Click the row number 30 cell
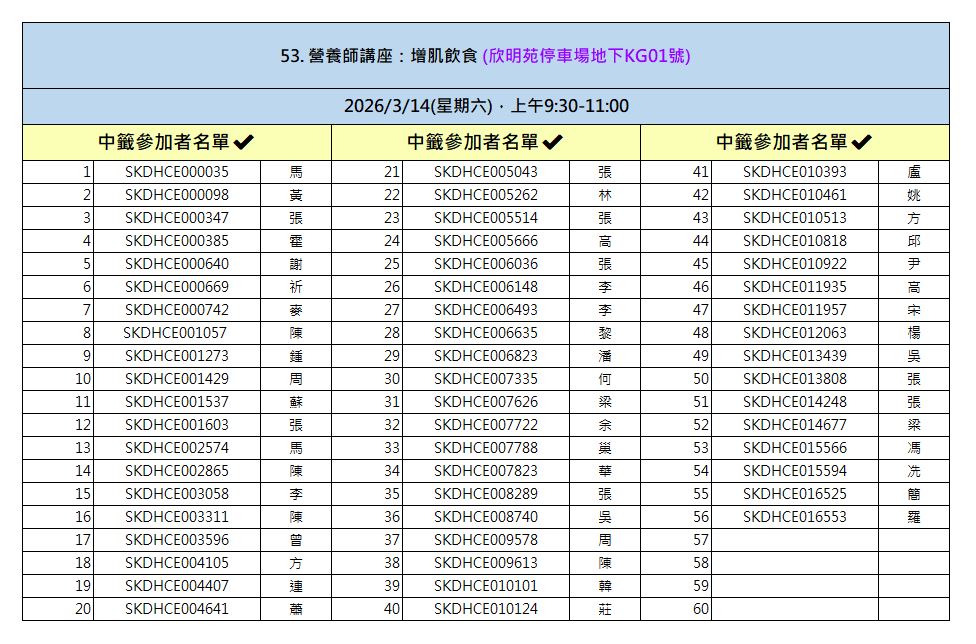 pyautogui.click(x=367, y=379)
